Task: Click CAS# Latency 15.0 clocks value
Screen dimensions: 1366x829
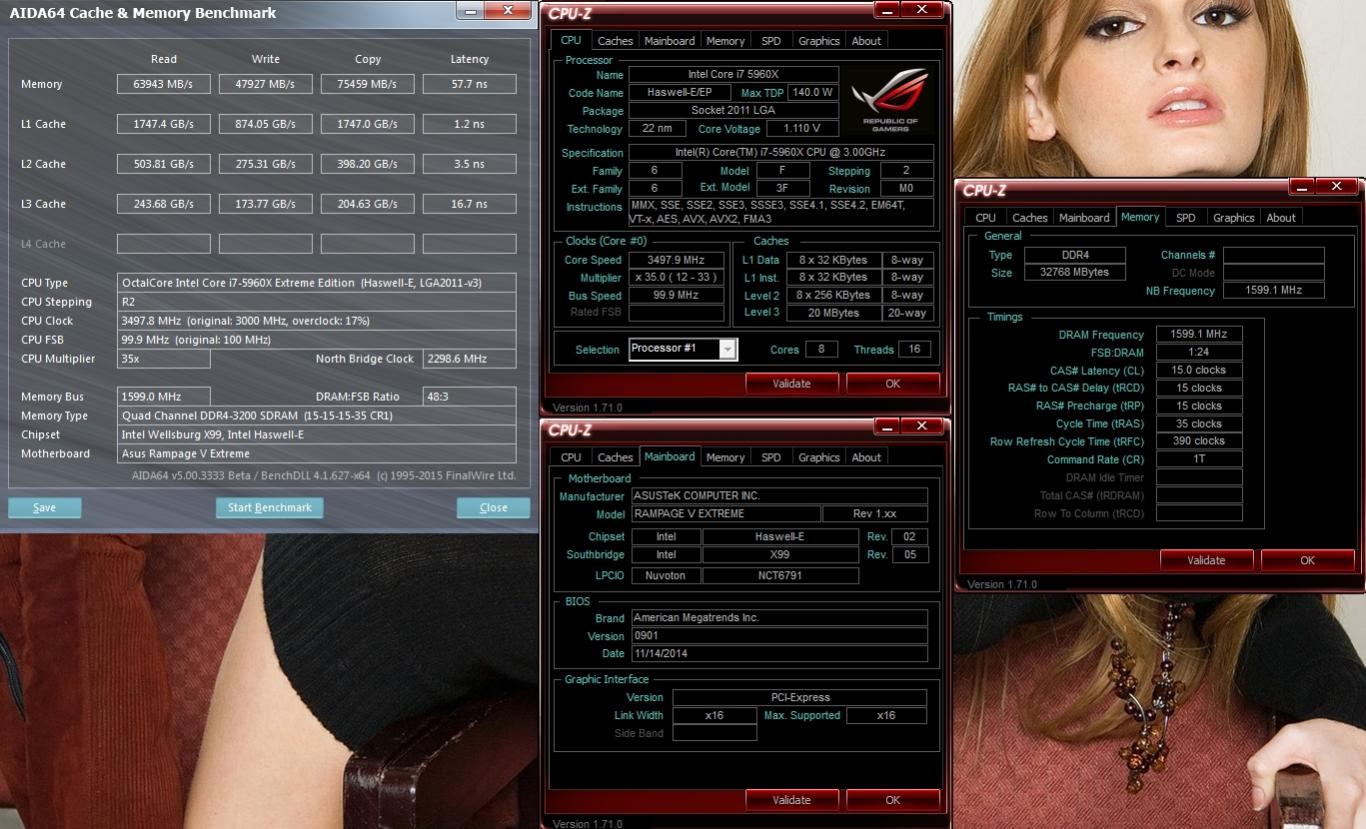Action: point(1199,370)
